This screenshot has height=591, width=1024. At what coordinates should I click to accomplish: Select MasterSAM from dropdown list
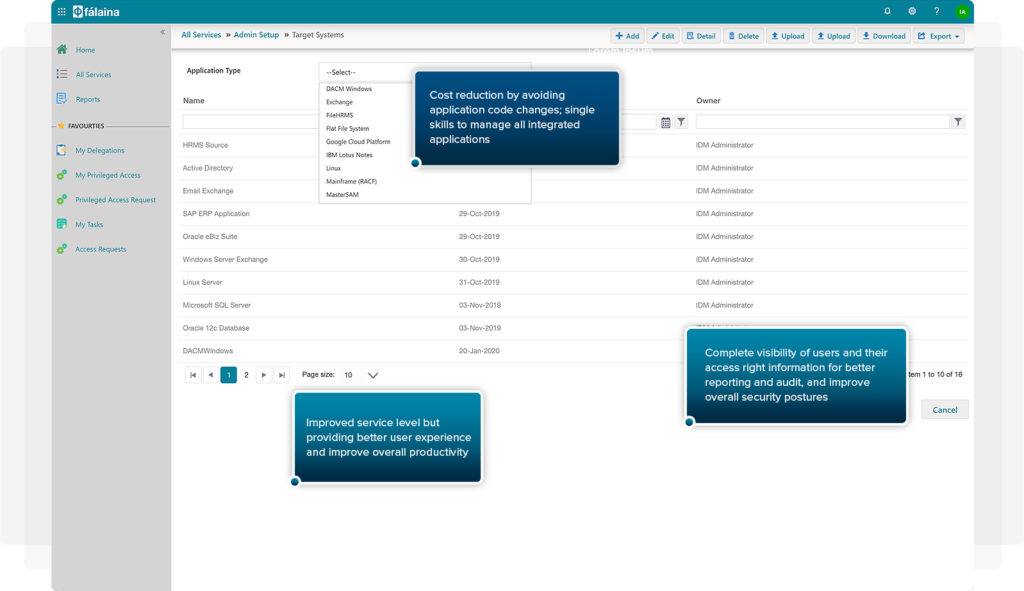click(x=342, y=195)
